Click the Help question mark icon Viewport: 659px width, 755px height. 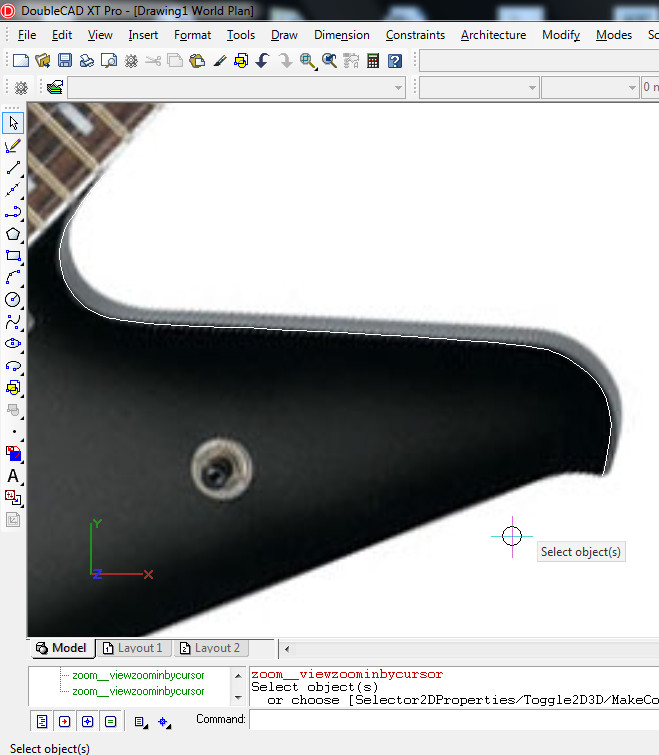tap(395, 61)
